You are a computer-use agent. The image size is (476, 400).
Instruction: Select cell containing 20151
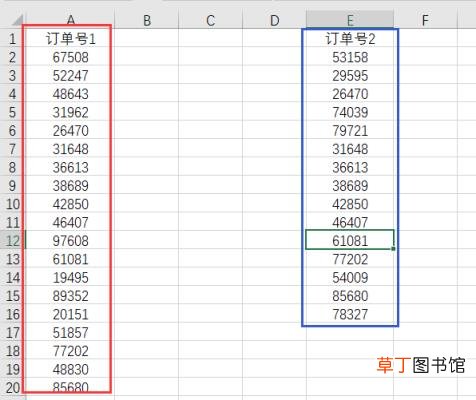click(70, 314)
